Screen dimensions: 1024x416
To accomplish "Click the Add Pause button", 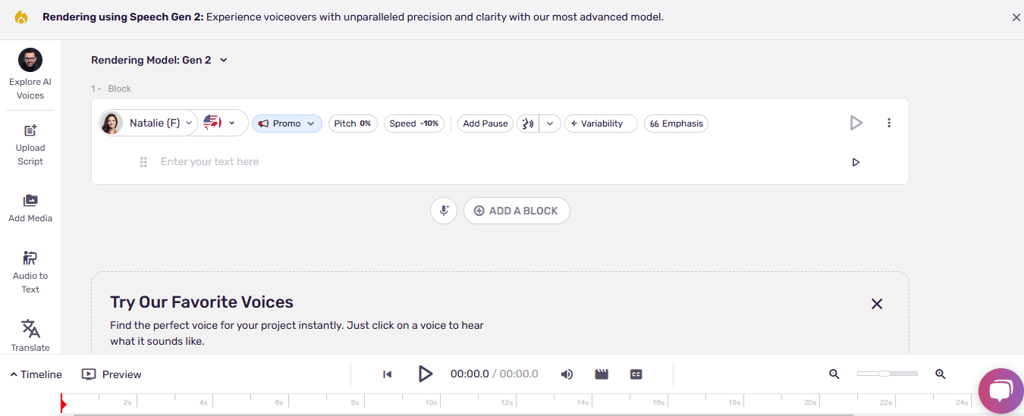I will [x=485, y=123].
